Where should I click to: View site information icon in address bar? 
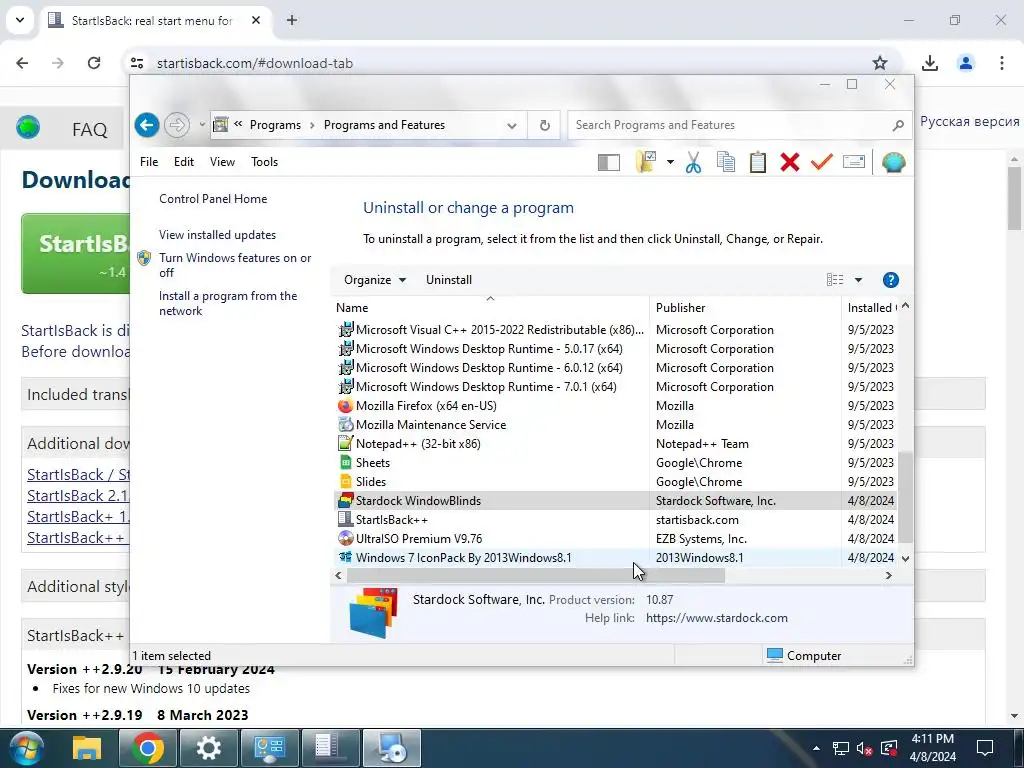pyautogui.click(x=137, y=63)
